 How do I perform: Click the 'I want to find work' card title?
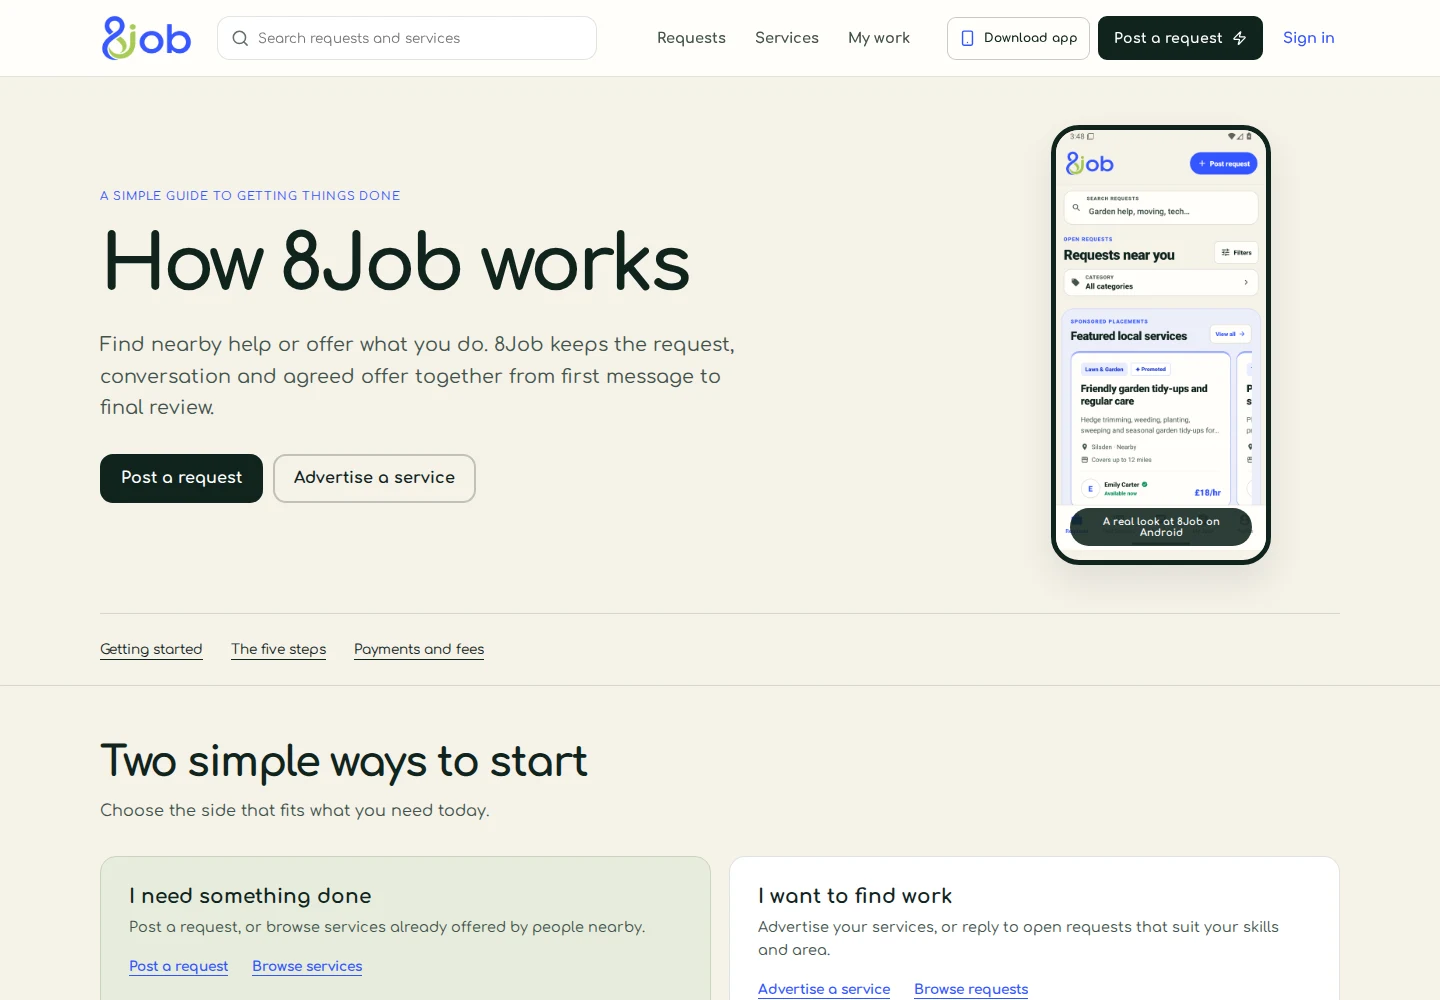point(855,896)
